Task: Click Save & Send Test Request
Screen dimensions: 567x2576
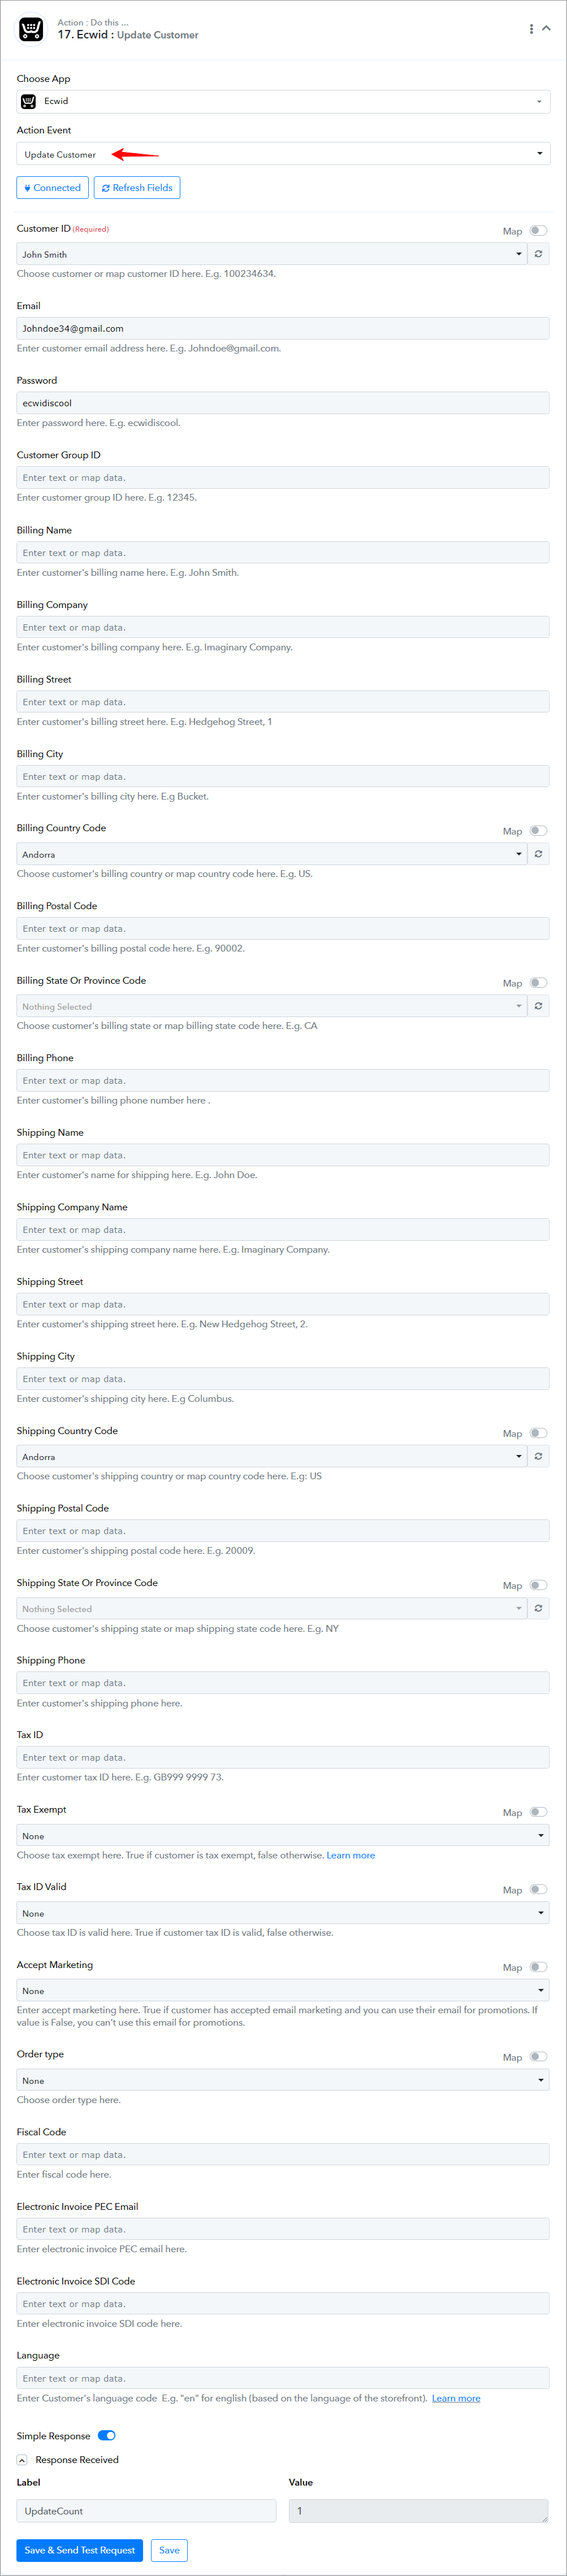Action: pos(80,2550)
